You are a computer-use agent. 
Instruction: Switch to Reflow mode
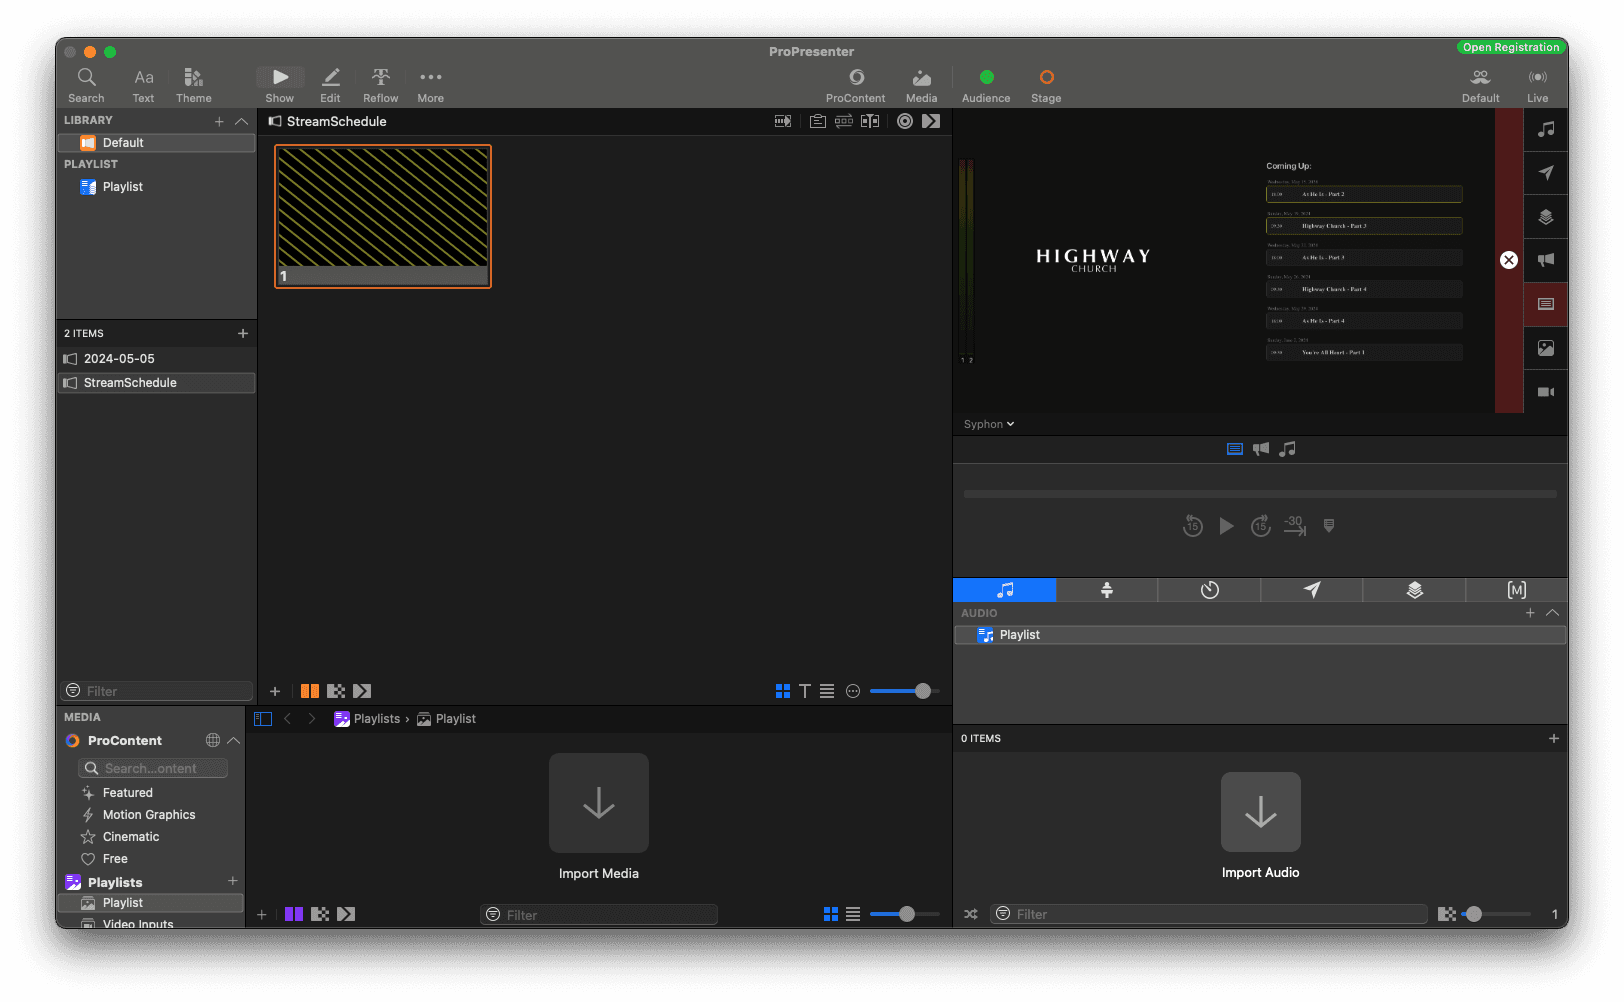point(381,85)
